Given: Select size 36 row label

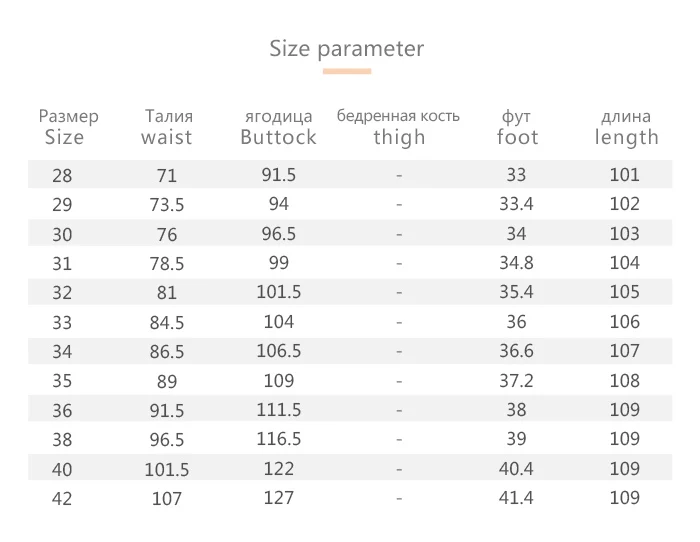Looking at the screenshot, I should click(62, 410).
